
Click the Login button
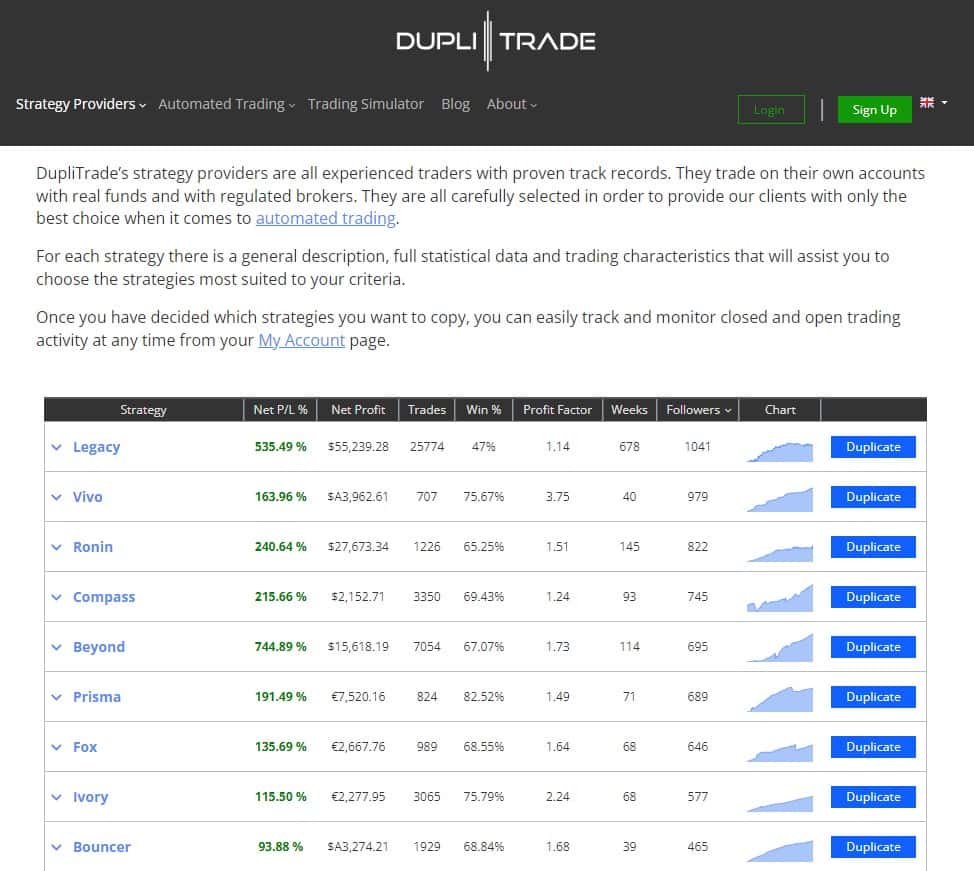click(771, 110)
